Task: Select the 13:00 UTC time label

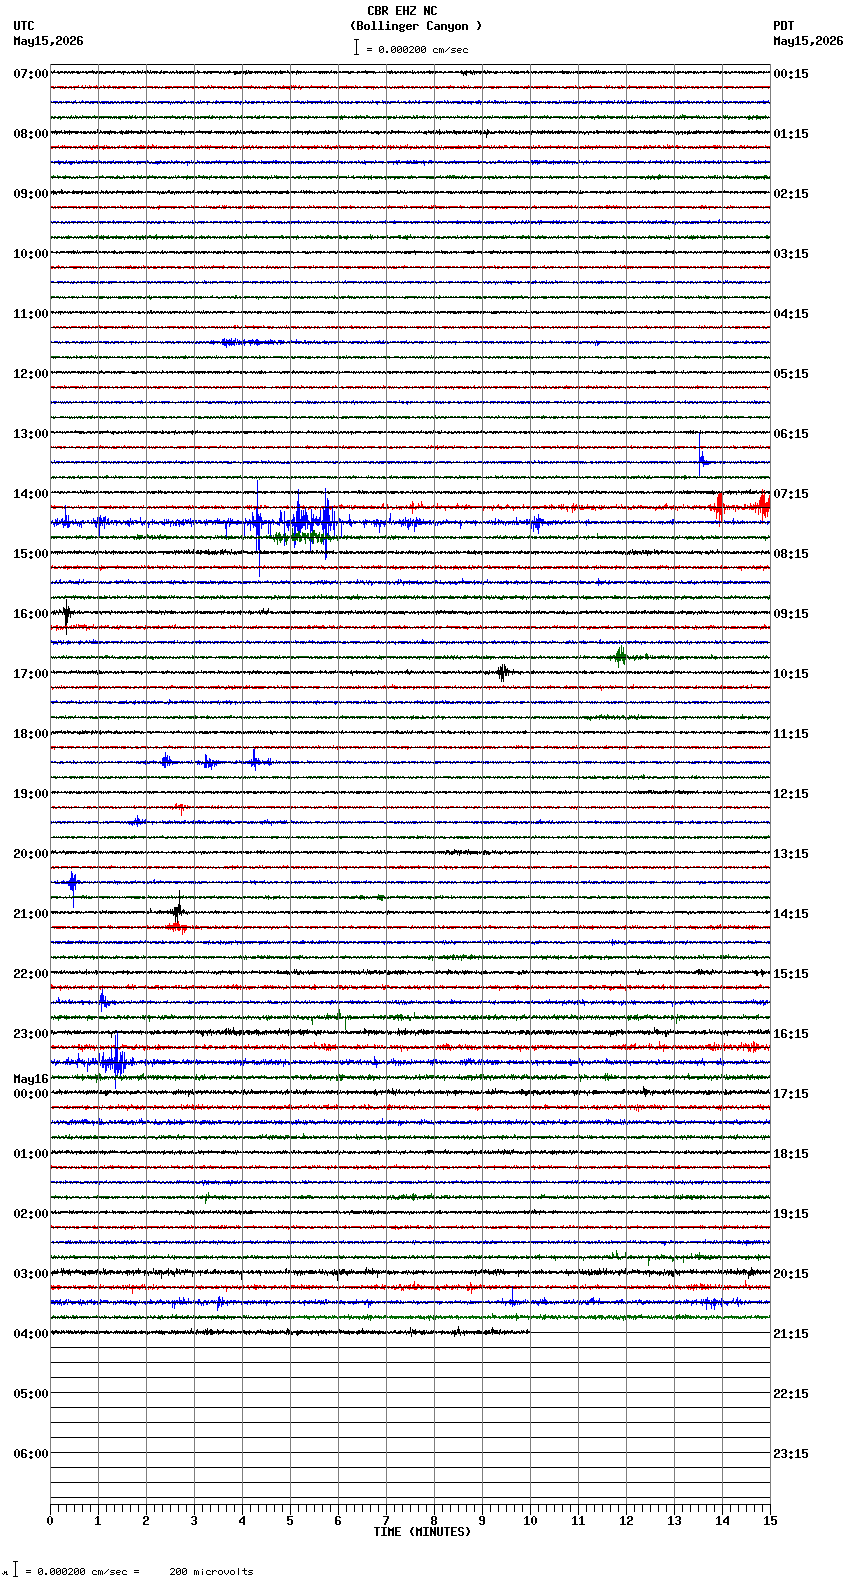Action: 31,434
